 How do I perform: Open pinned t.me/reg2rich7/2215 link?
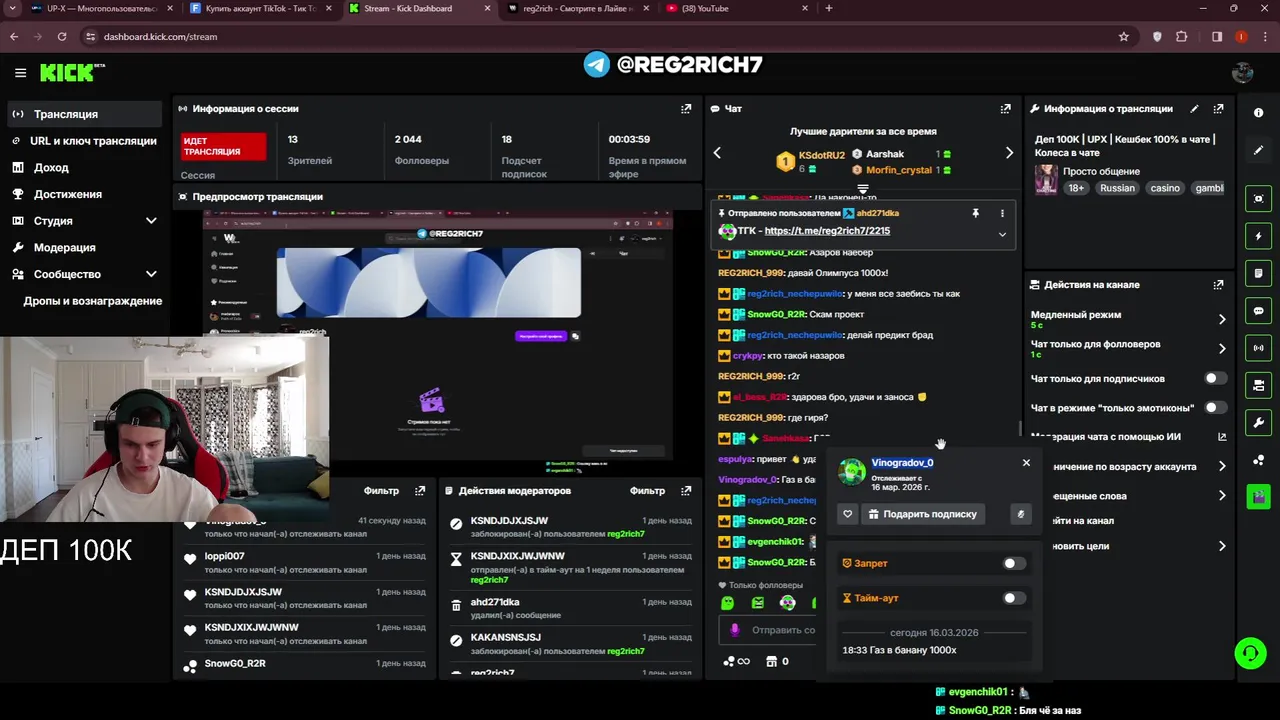tap(827, 231)
